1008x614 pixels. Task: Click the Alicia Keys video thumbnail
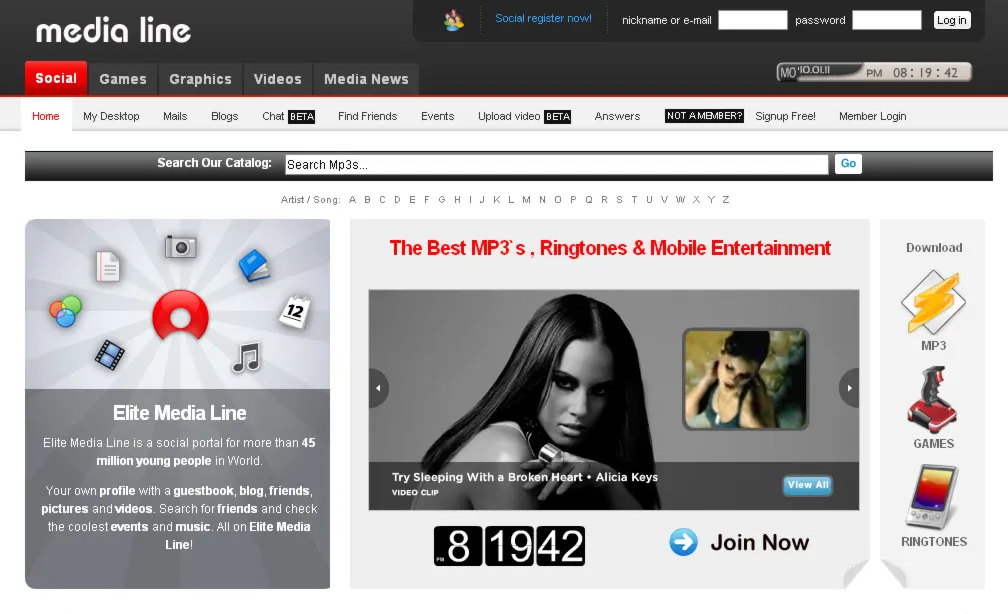[x=745, y=379]
